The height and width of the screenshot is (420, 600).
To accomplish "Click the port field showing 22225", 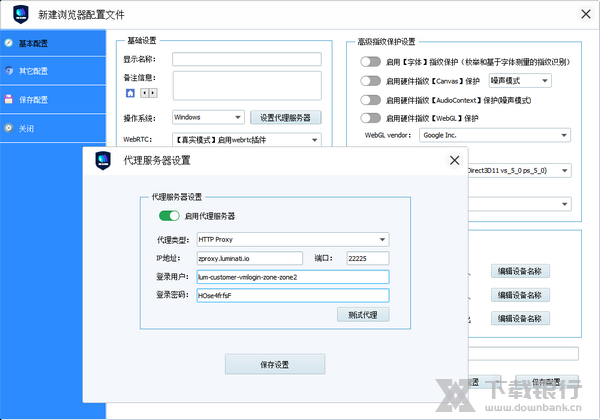I will (367, 258).
